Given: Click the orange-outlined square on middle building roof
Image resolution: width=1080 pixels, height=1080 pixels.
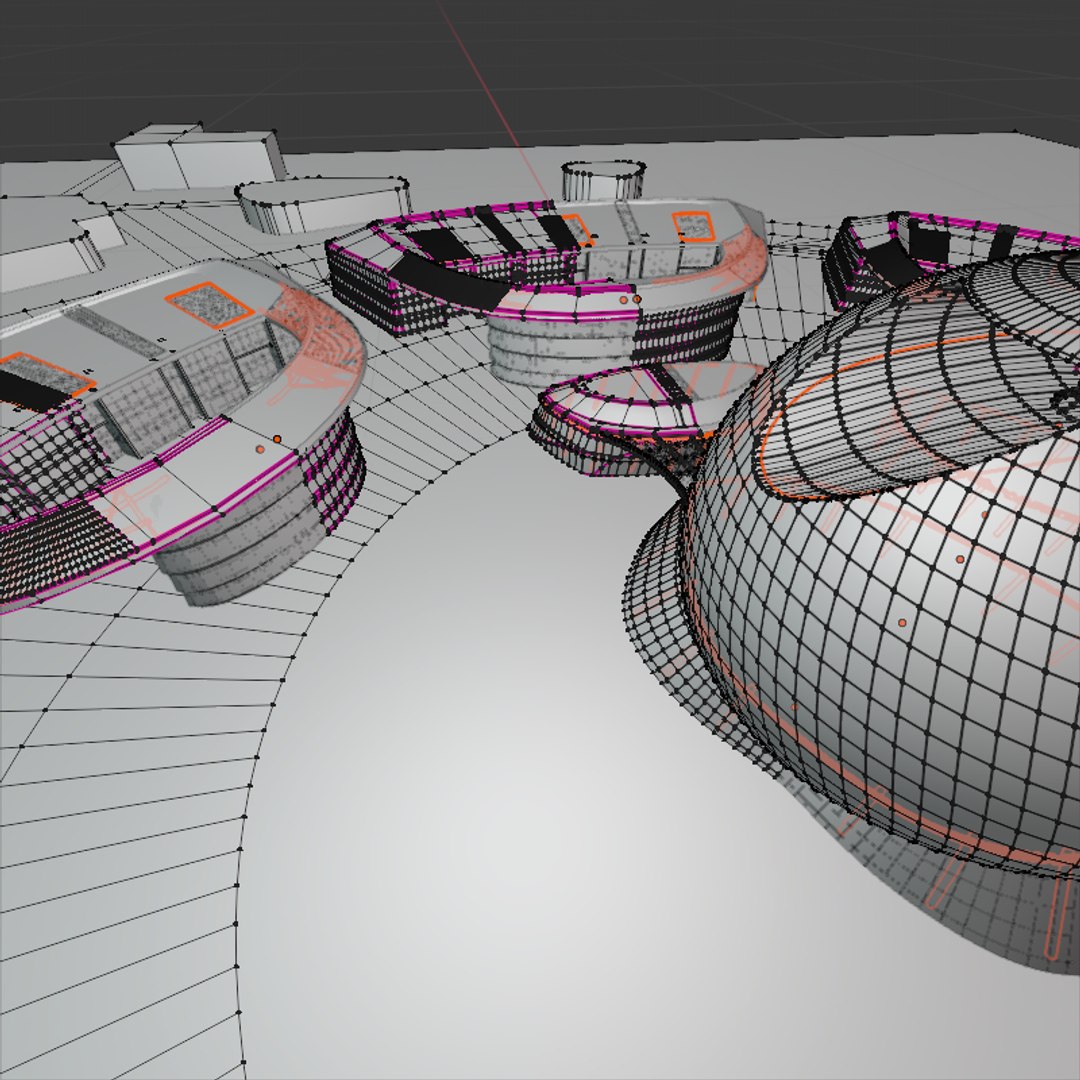Looking at the screenshot, I should [693, 227].
